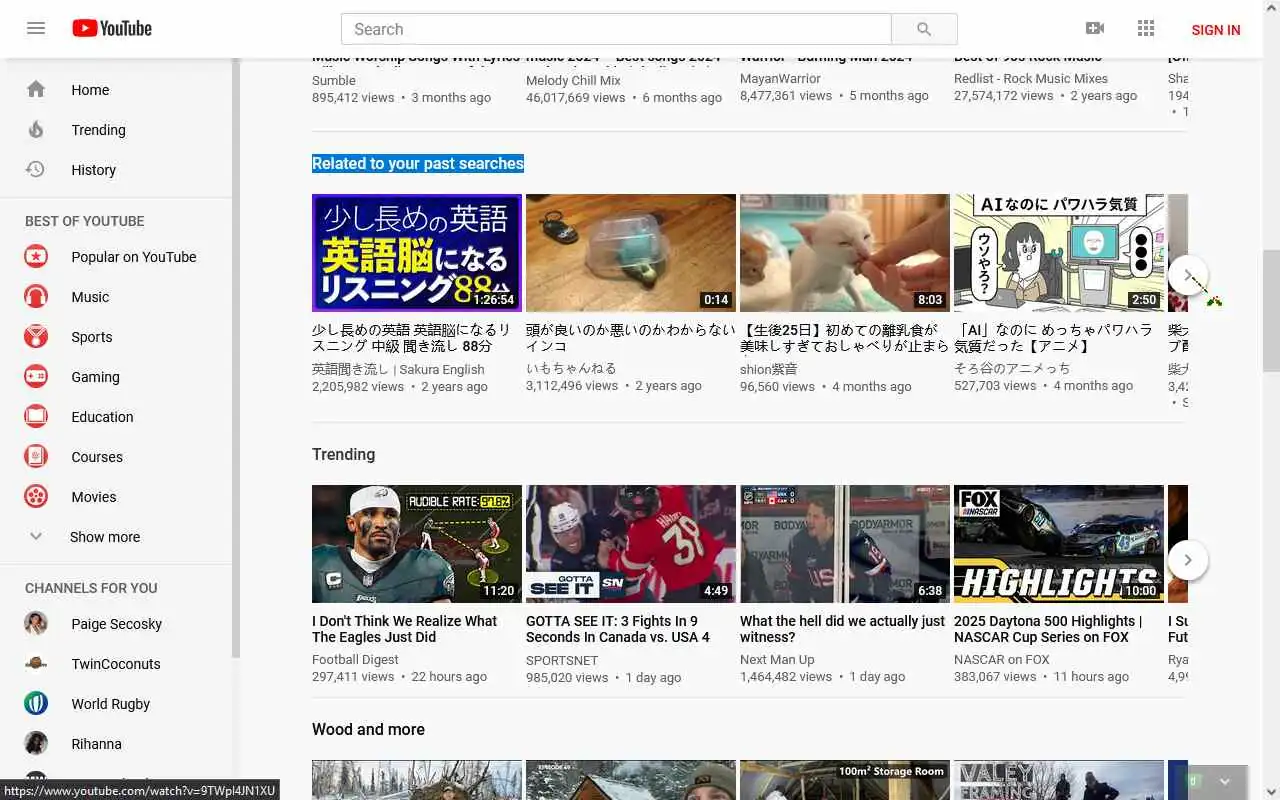This screenshot has height=800, width=1280.
Task: Open the Football Digest channel link
Action: 355,660
